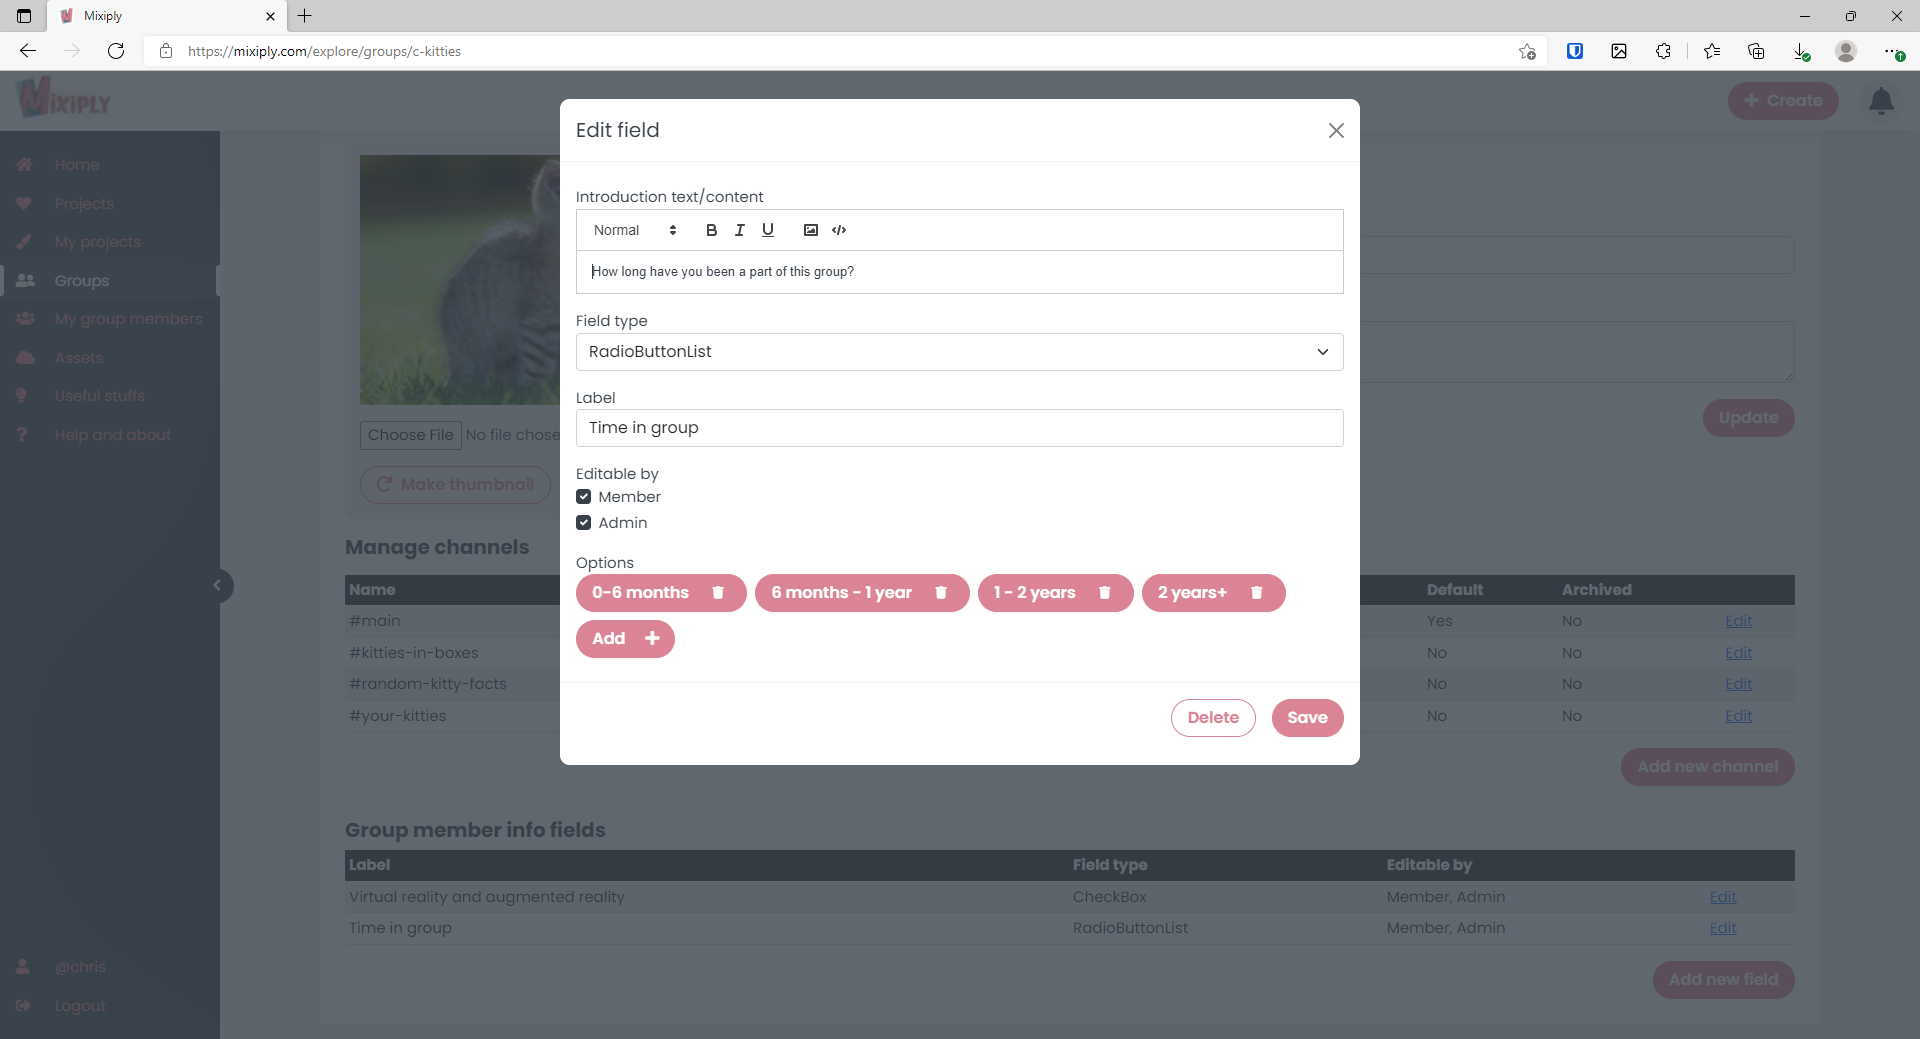The height and width of the screenshot is (1039, 1920).
Task: Toggle bold formatting in editor
Action: click(x=711, y=230)
